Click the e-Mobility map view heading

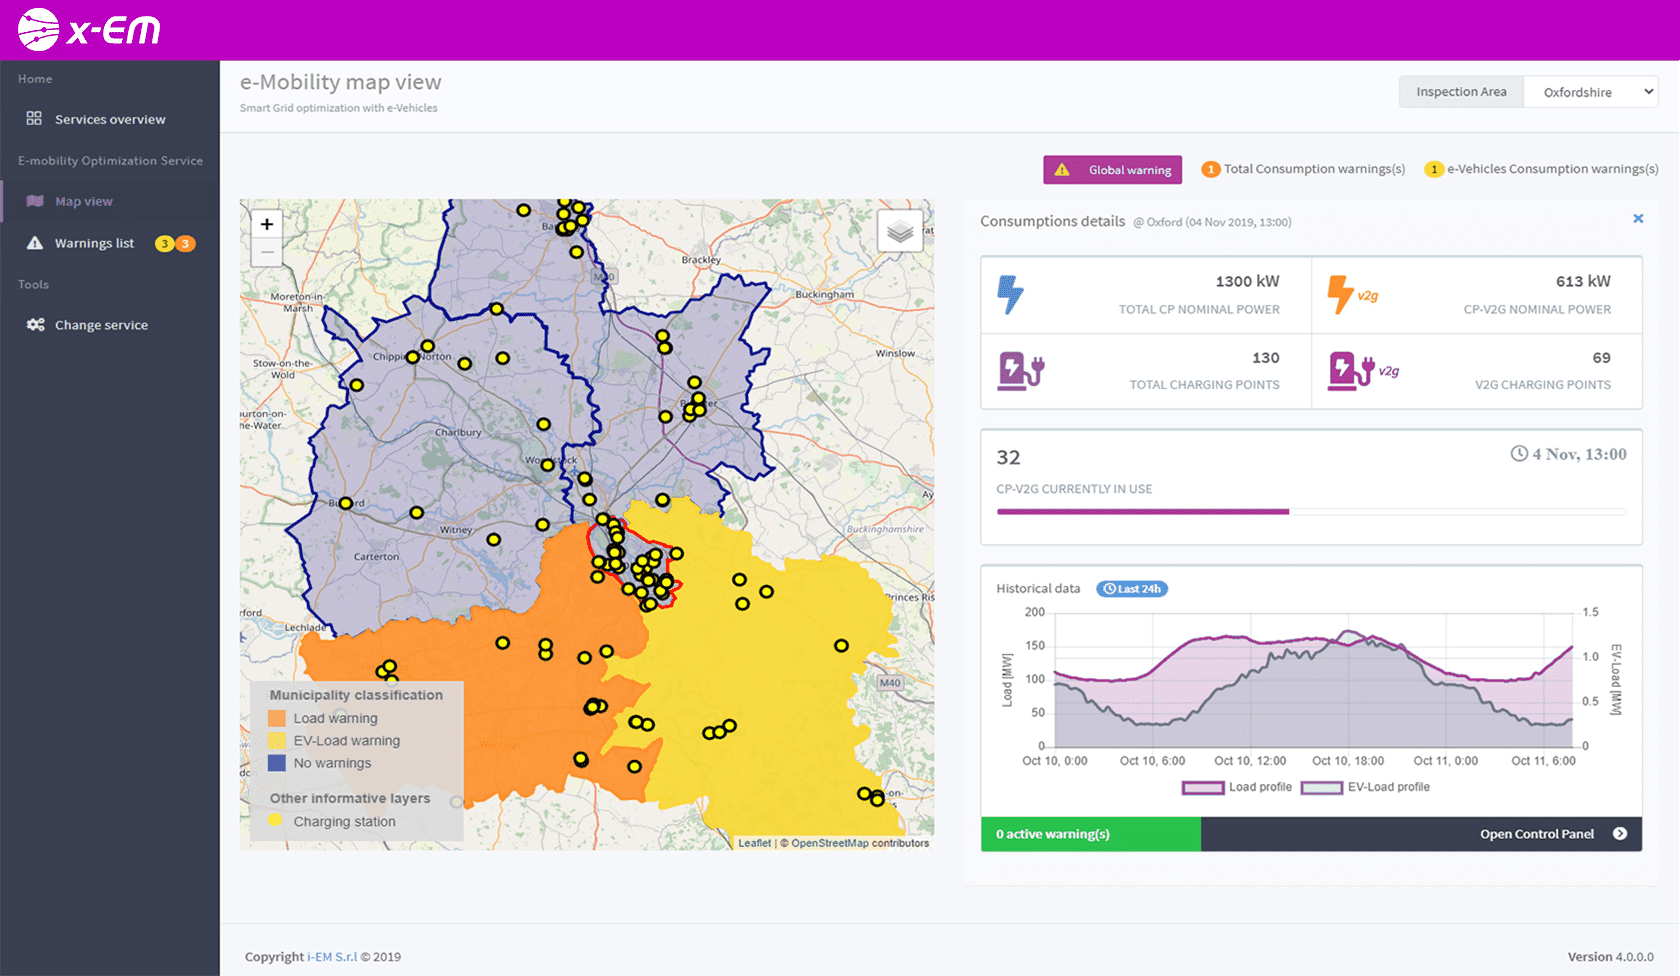pos(340,82)
